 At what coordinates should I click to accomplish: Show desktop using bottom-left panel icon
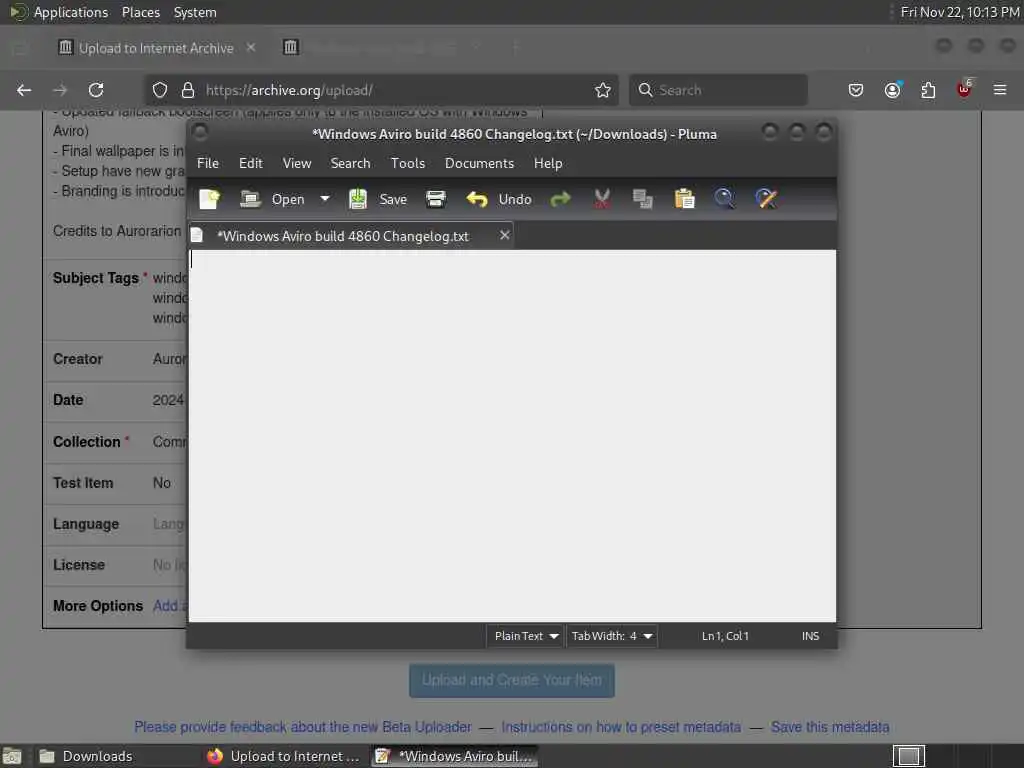[x=12, y=756]
